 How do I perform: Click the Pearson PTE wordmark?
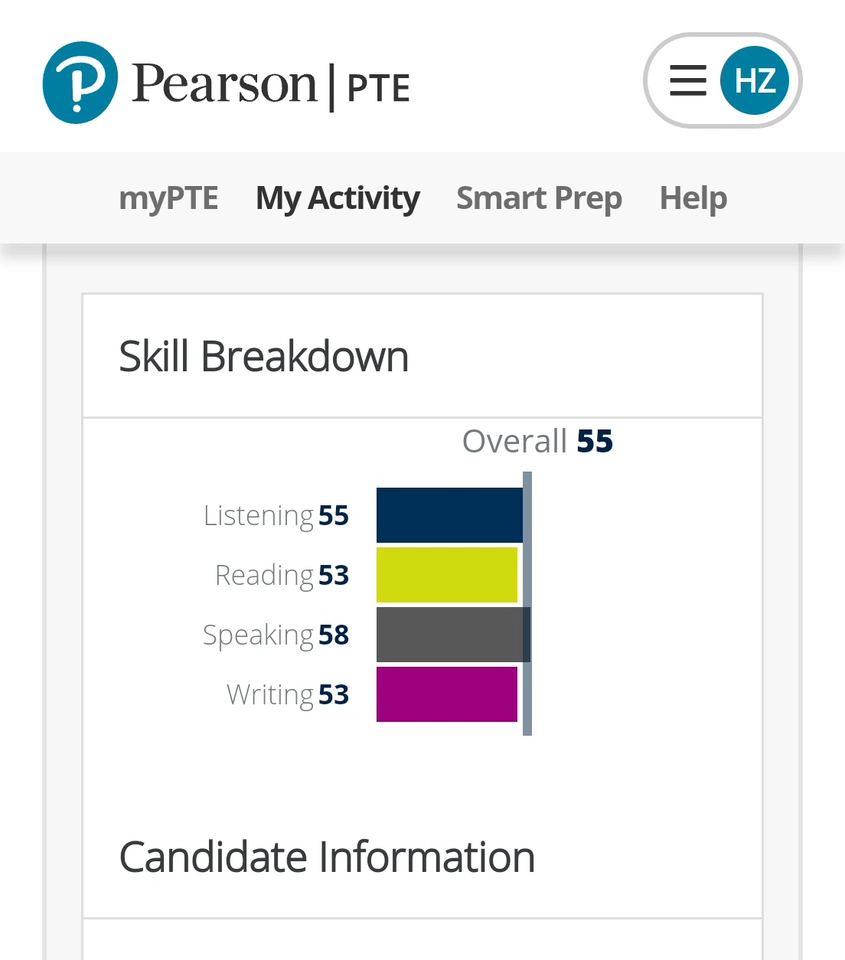click(271, 84)
